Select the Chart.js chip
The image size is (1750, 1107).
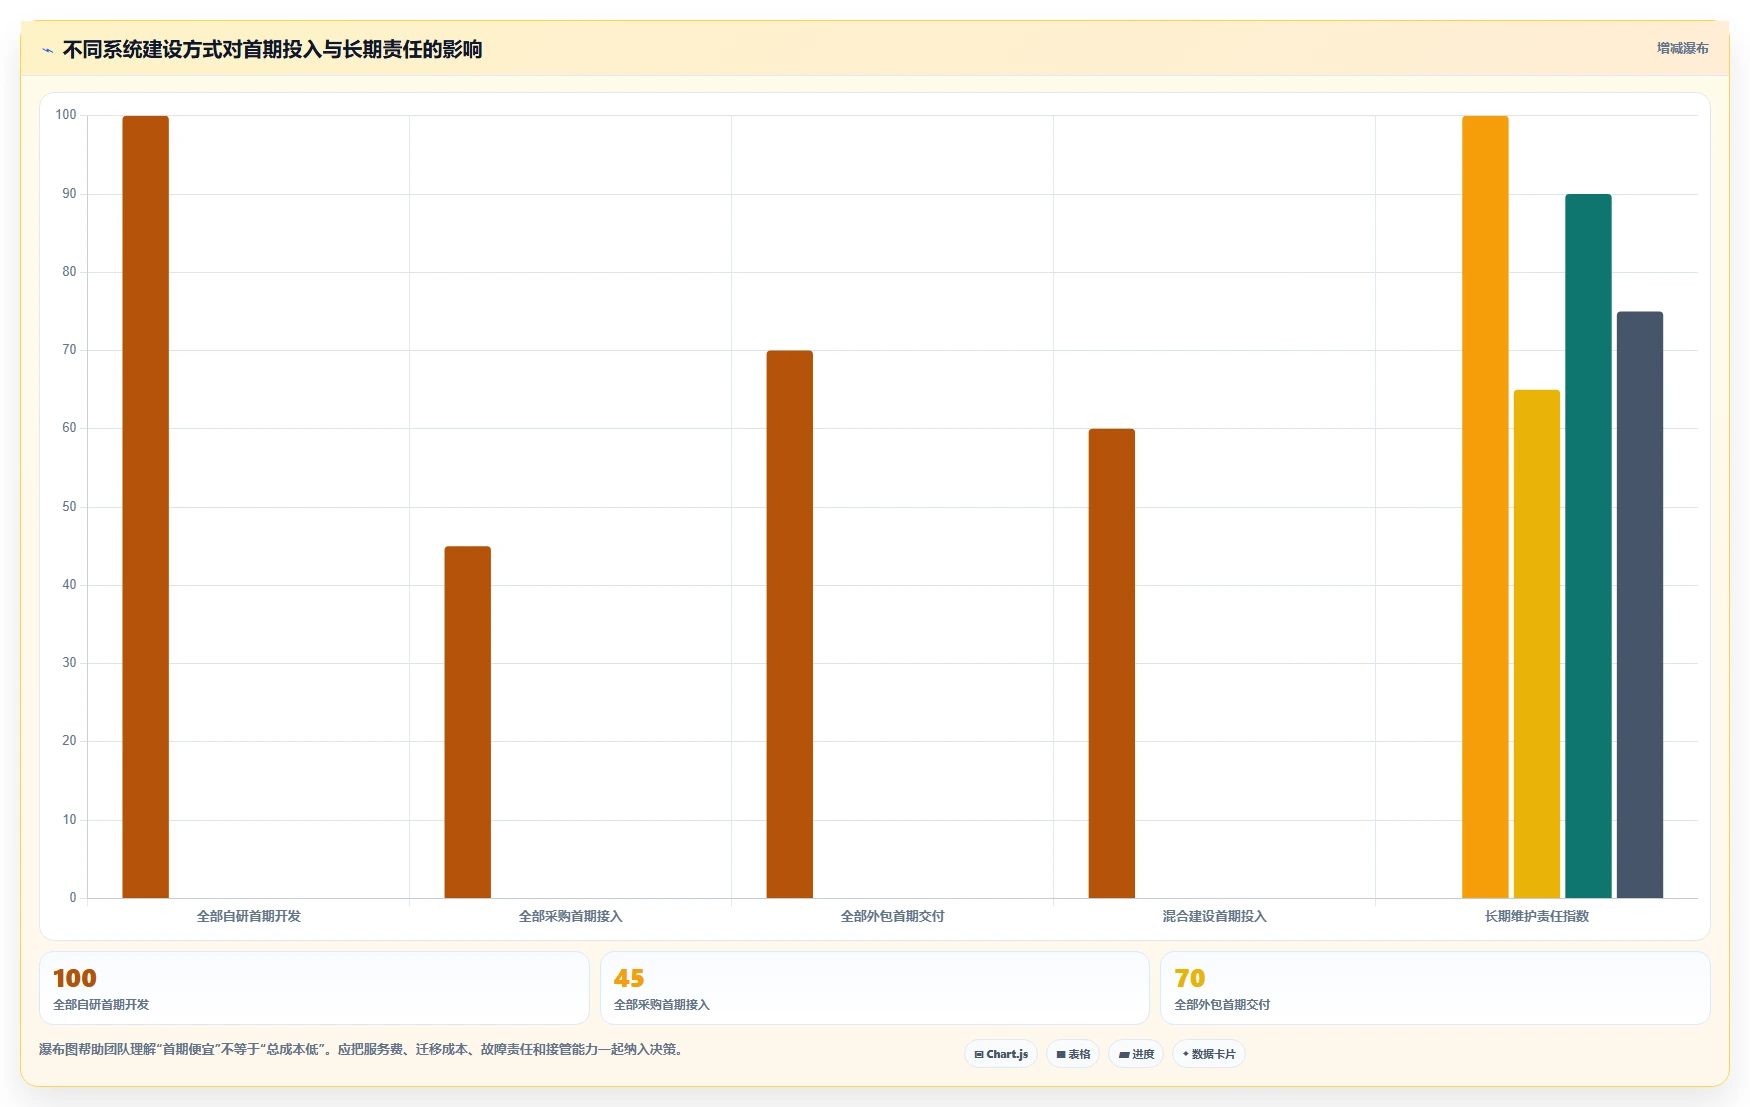pos(1001,1054)
